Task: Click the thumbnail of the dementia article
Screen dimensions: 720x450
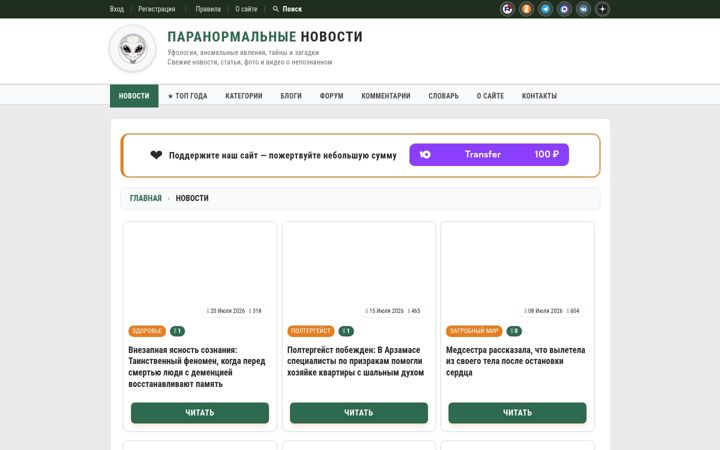Action: (200, 271)
